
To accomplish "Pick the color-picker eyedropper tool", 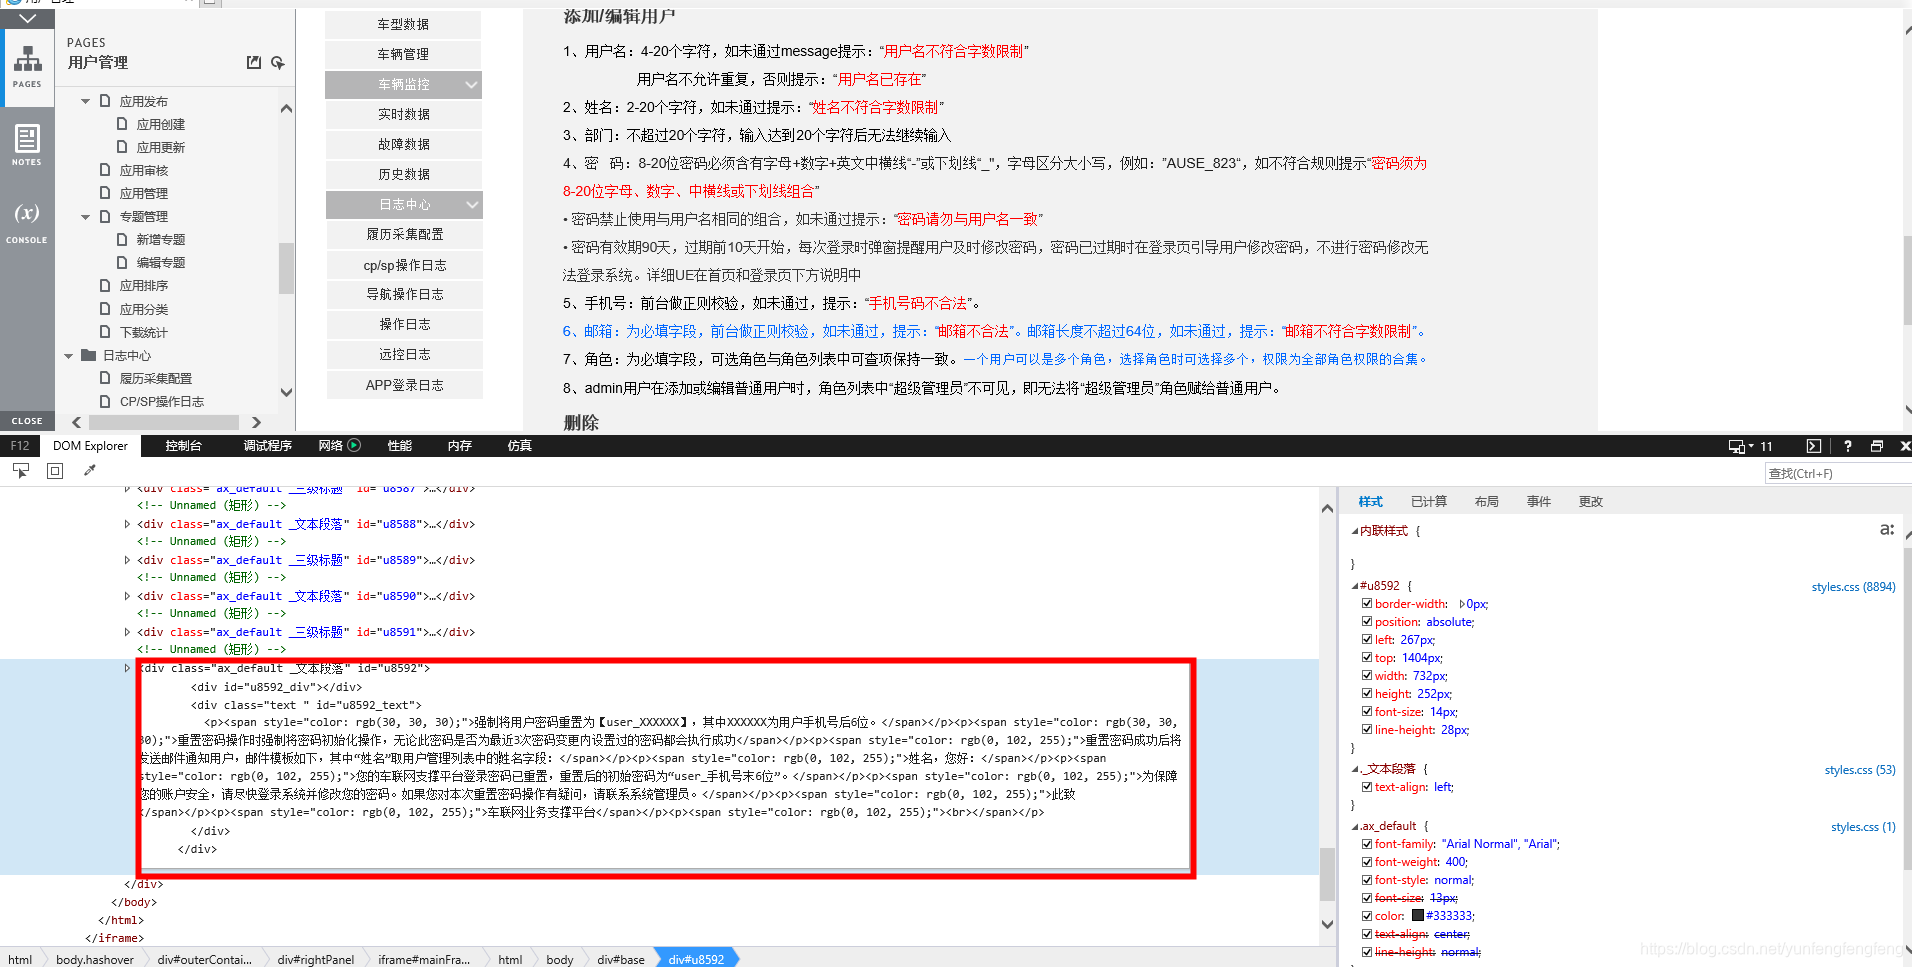I will [x=89, y=470].
